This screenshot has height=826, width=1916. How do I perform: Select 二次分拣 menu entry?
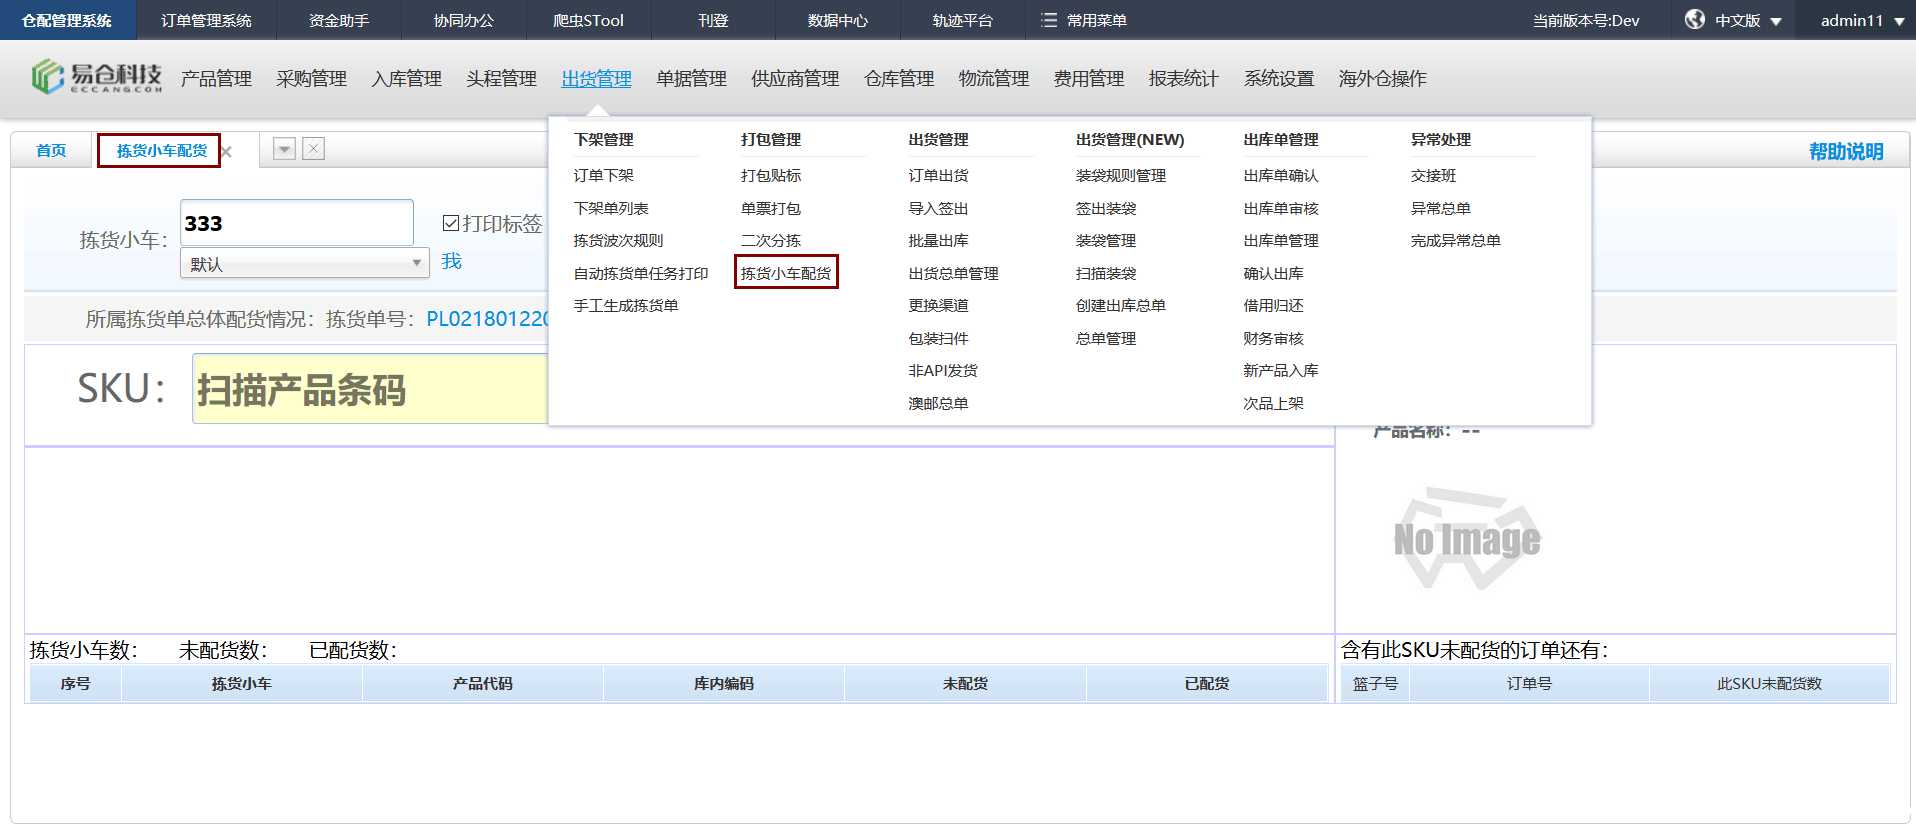[770, 241]
